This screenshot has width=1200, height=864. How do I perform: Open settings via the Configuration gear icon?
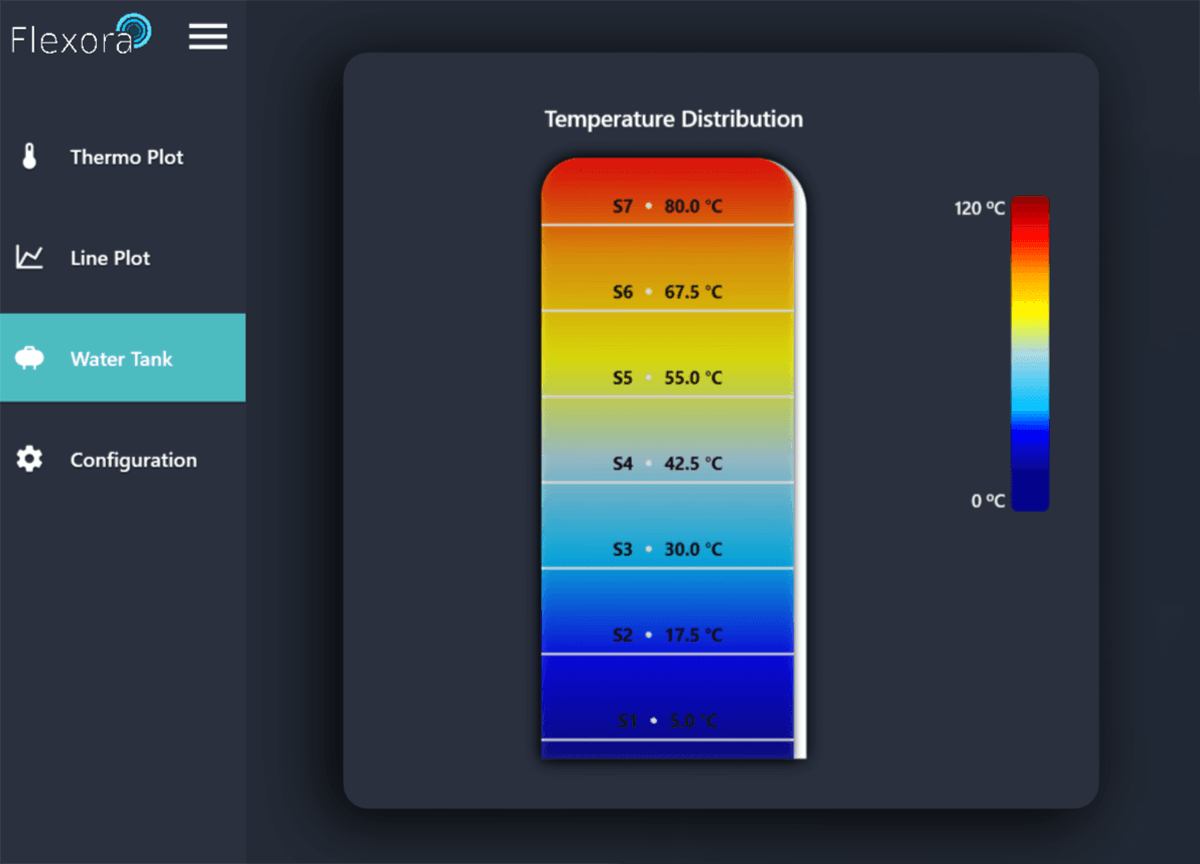[x=30, y=459]
